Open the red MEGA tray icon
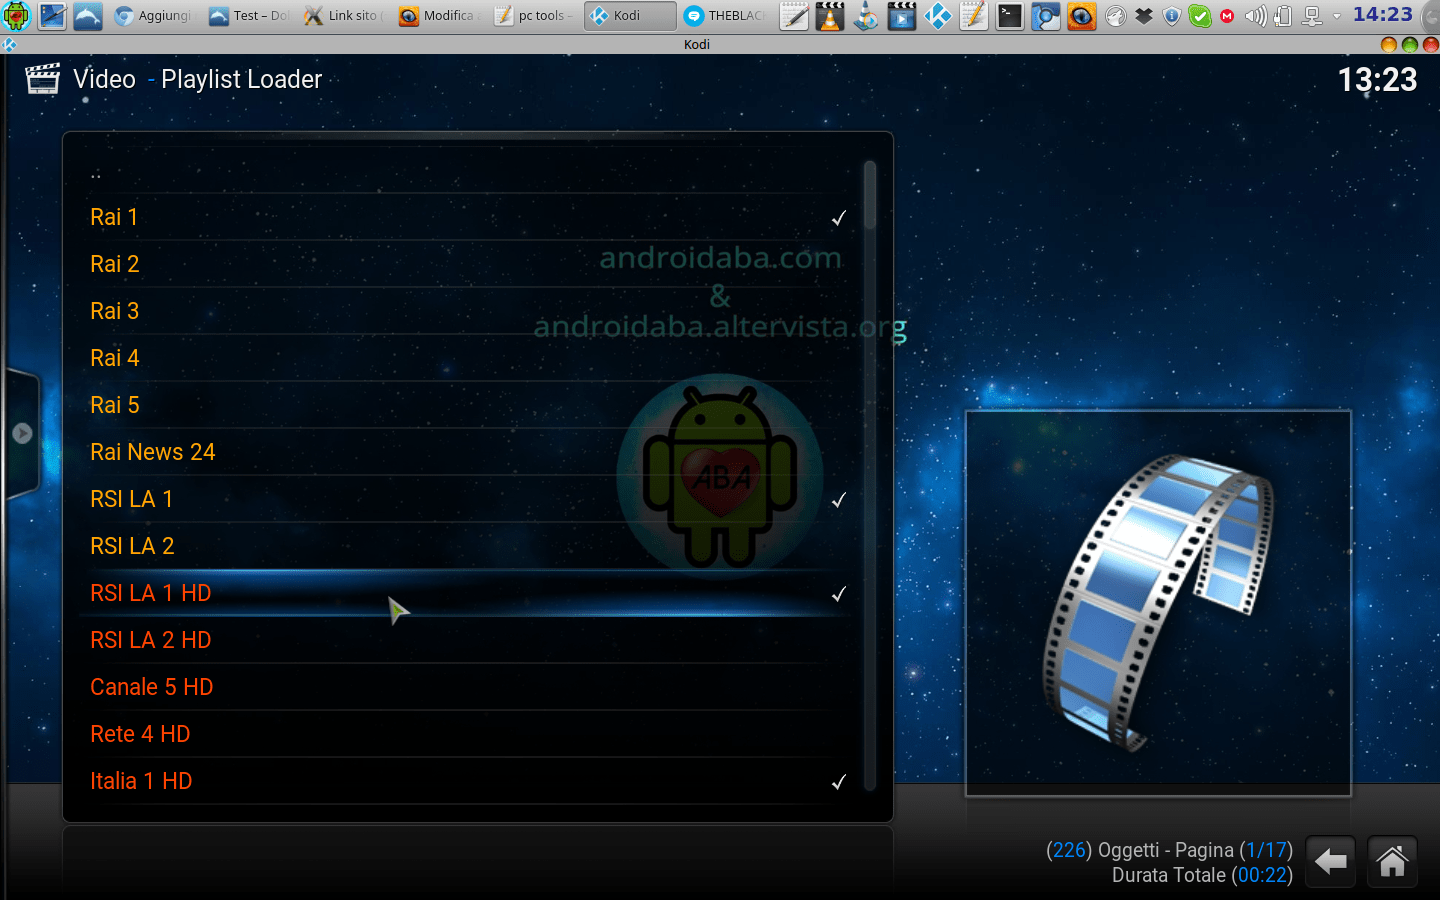 click(1227, 16)
